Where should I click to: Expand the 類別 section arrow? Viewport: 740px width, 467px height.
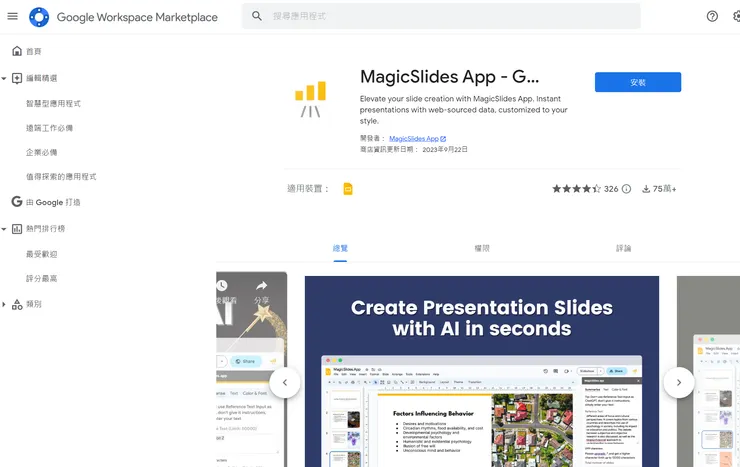pyautogui.click(x=4, y=304)
